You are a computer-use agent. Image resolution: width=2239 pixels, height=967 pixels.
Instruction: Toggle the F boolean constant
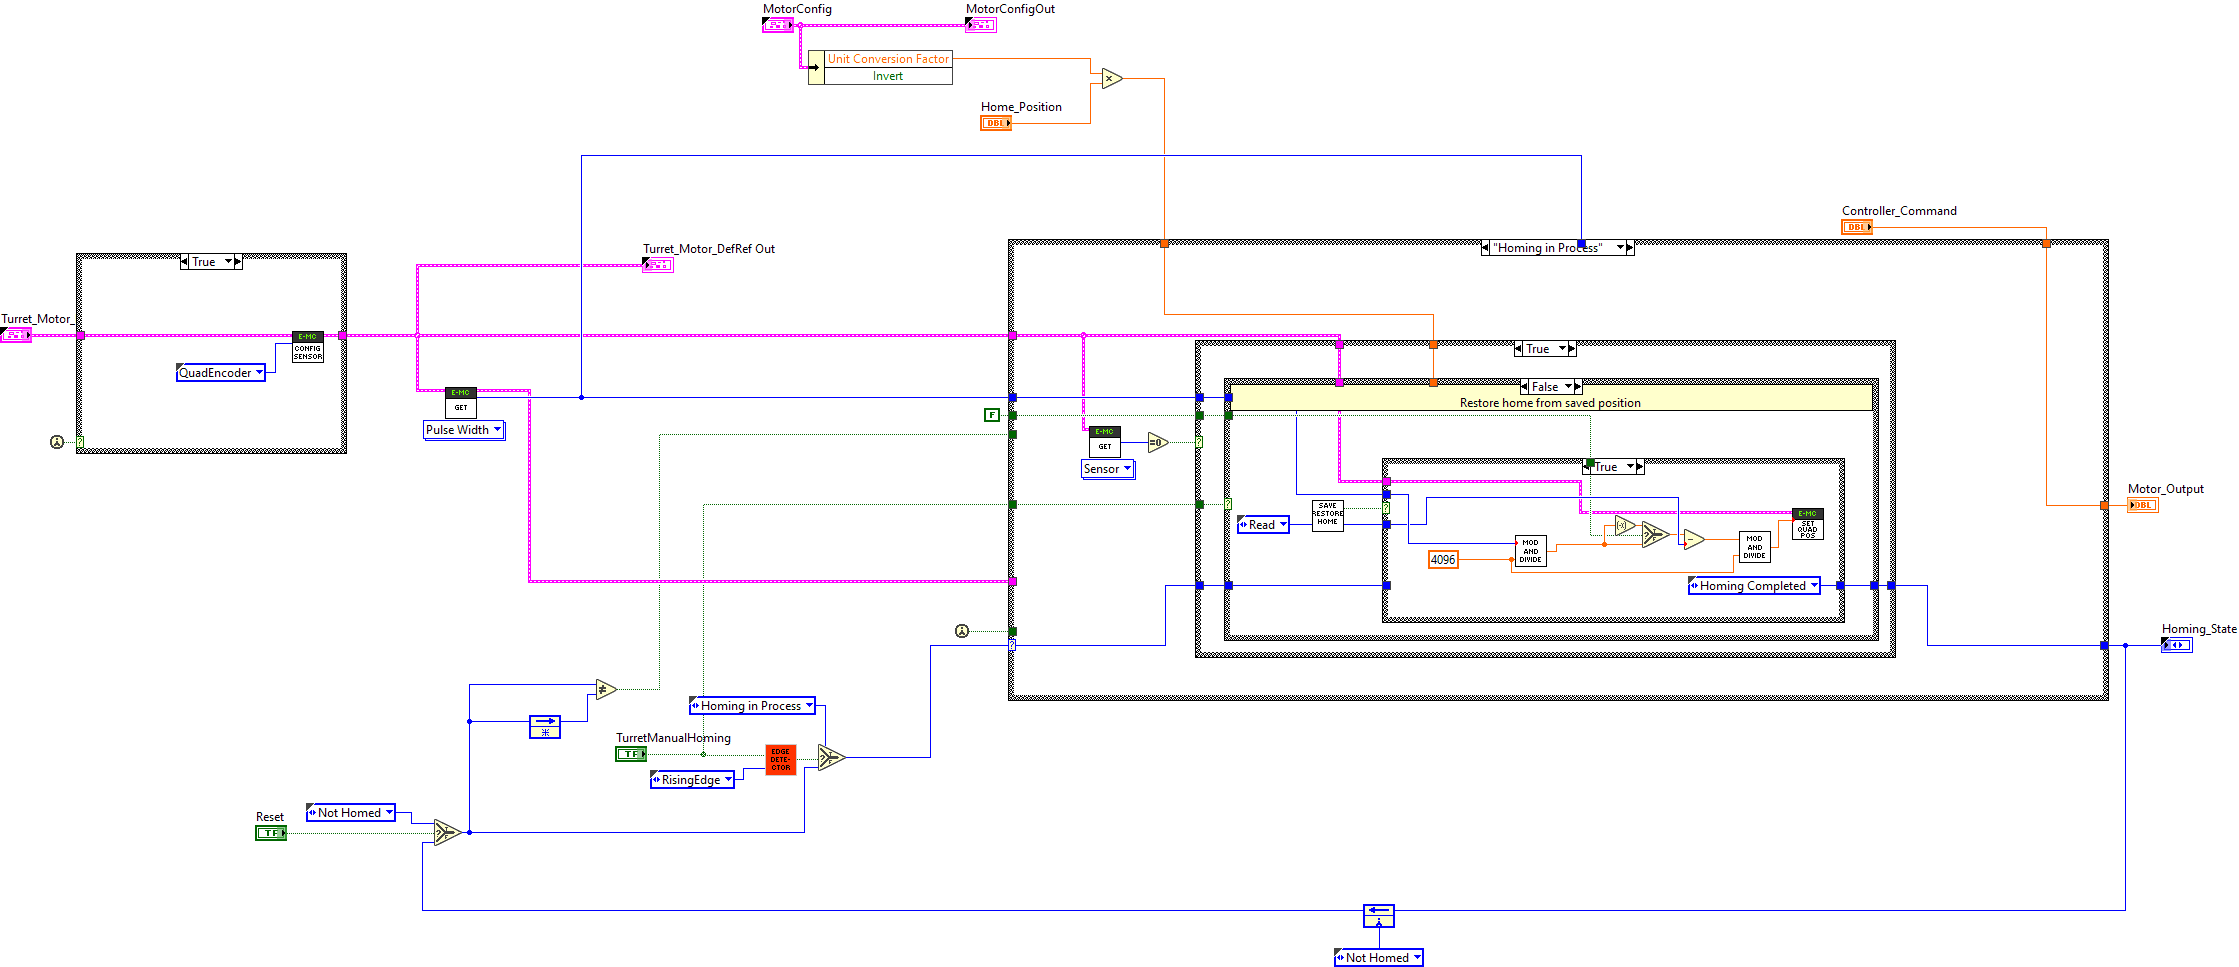tap(991, 415)
